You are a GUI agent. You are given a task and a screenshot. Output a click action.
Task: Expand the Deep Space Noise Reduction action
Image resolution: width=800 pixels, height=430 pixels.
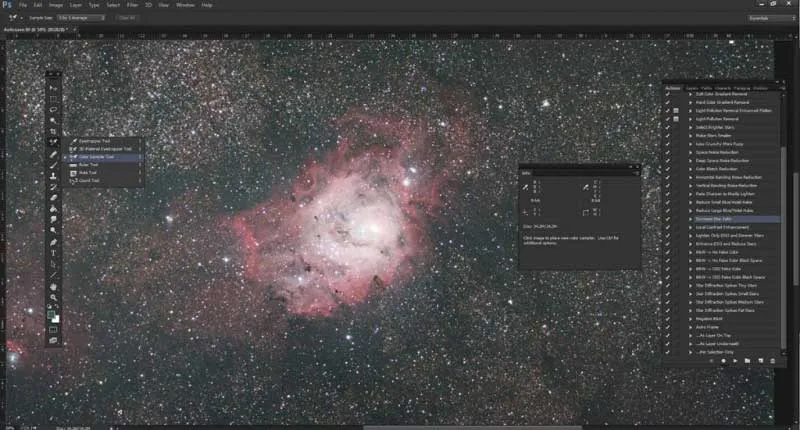[691, 161]
